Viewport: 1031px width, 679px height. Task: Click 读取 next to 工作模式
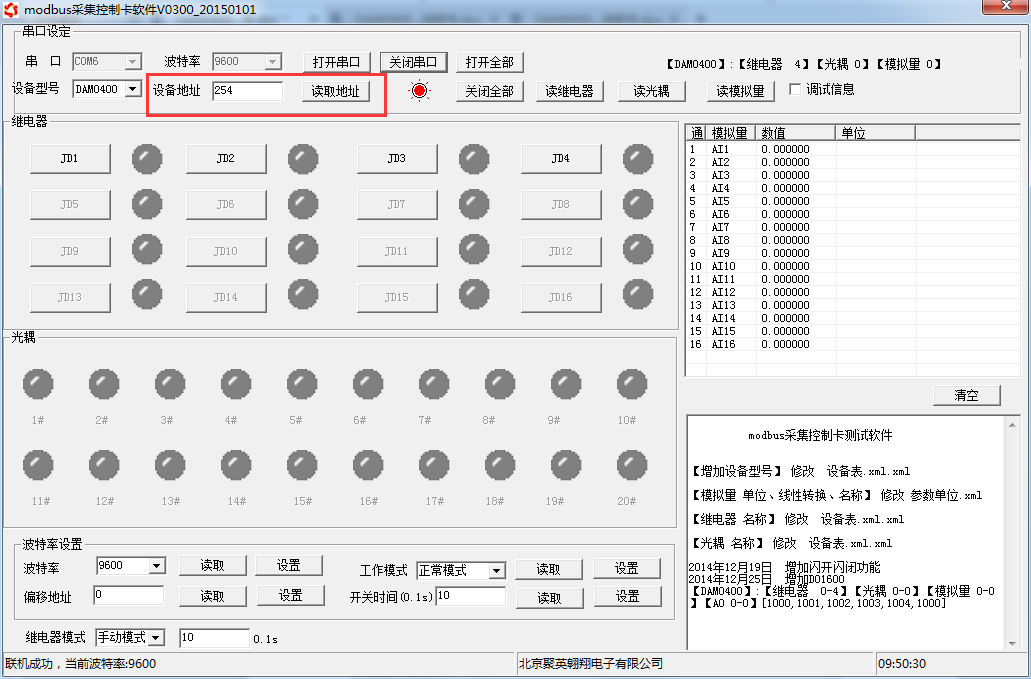pos(549,570)
